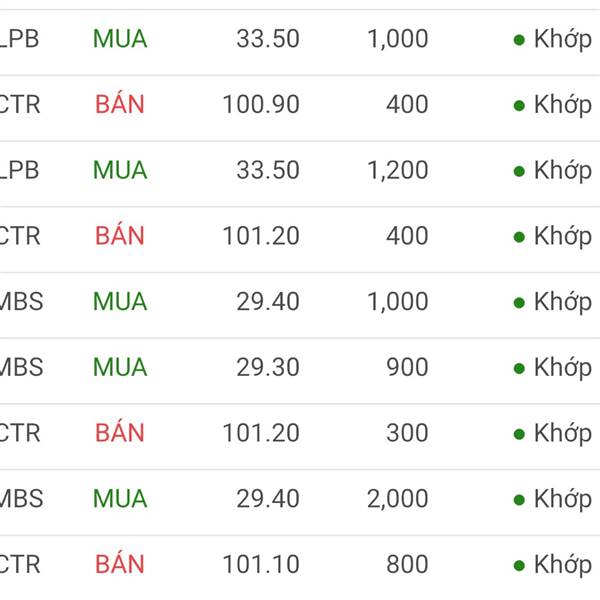This screenshot has width=600, height=600.
Task: Select MUA label on LPB 1,000 order
Action: pos(120,39)
